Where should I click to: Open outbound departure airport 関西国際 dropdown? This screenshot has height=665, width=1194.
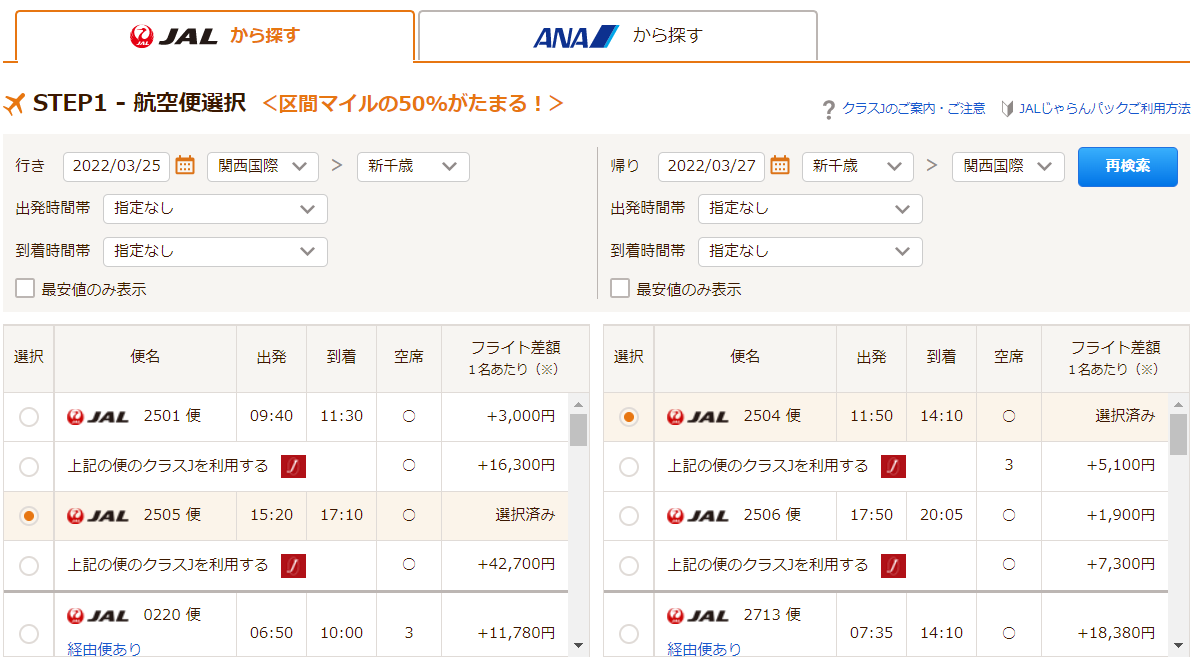coord(263,166)
